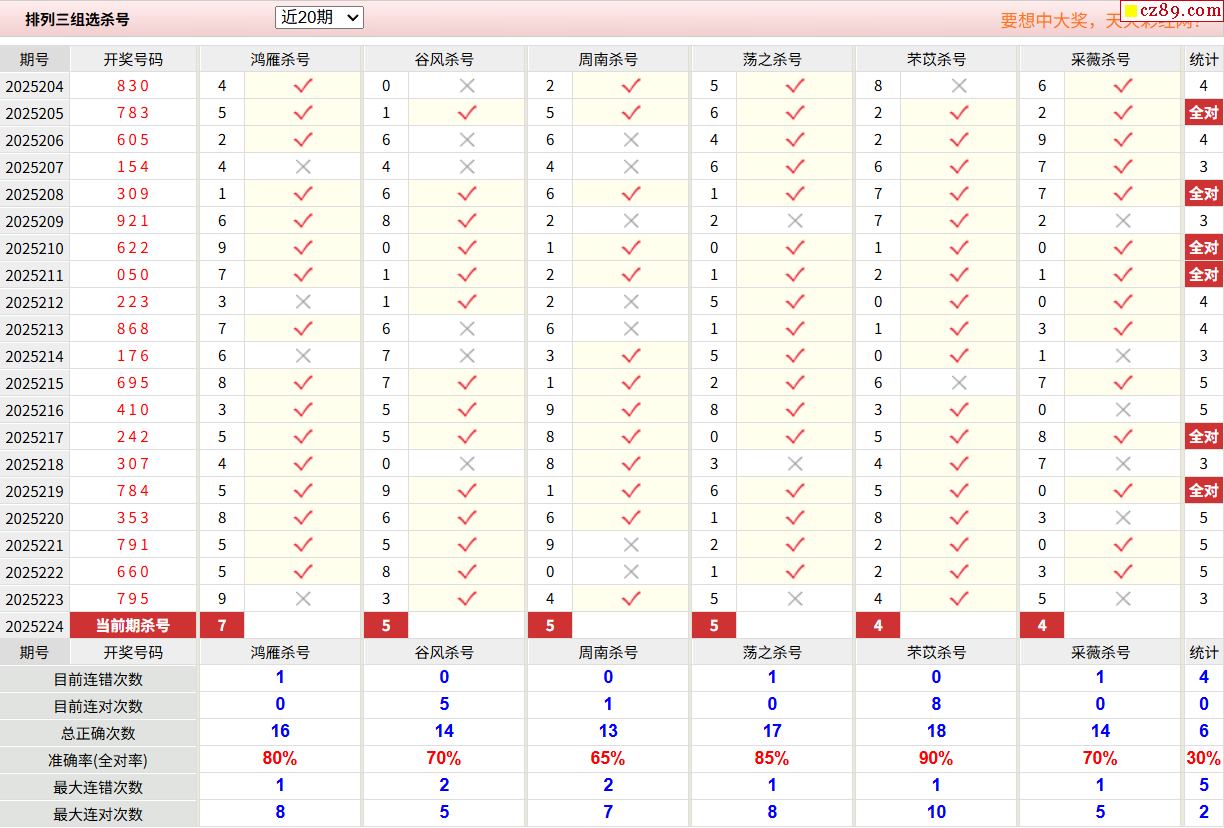Click total correct count 18 for 芣苡杀号
The height and width of the screenshot is (828, 1224).
pyautogui.click(x=936, y=732)
